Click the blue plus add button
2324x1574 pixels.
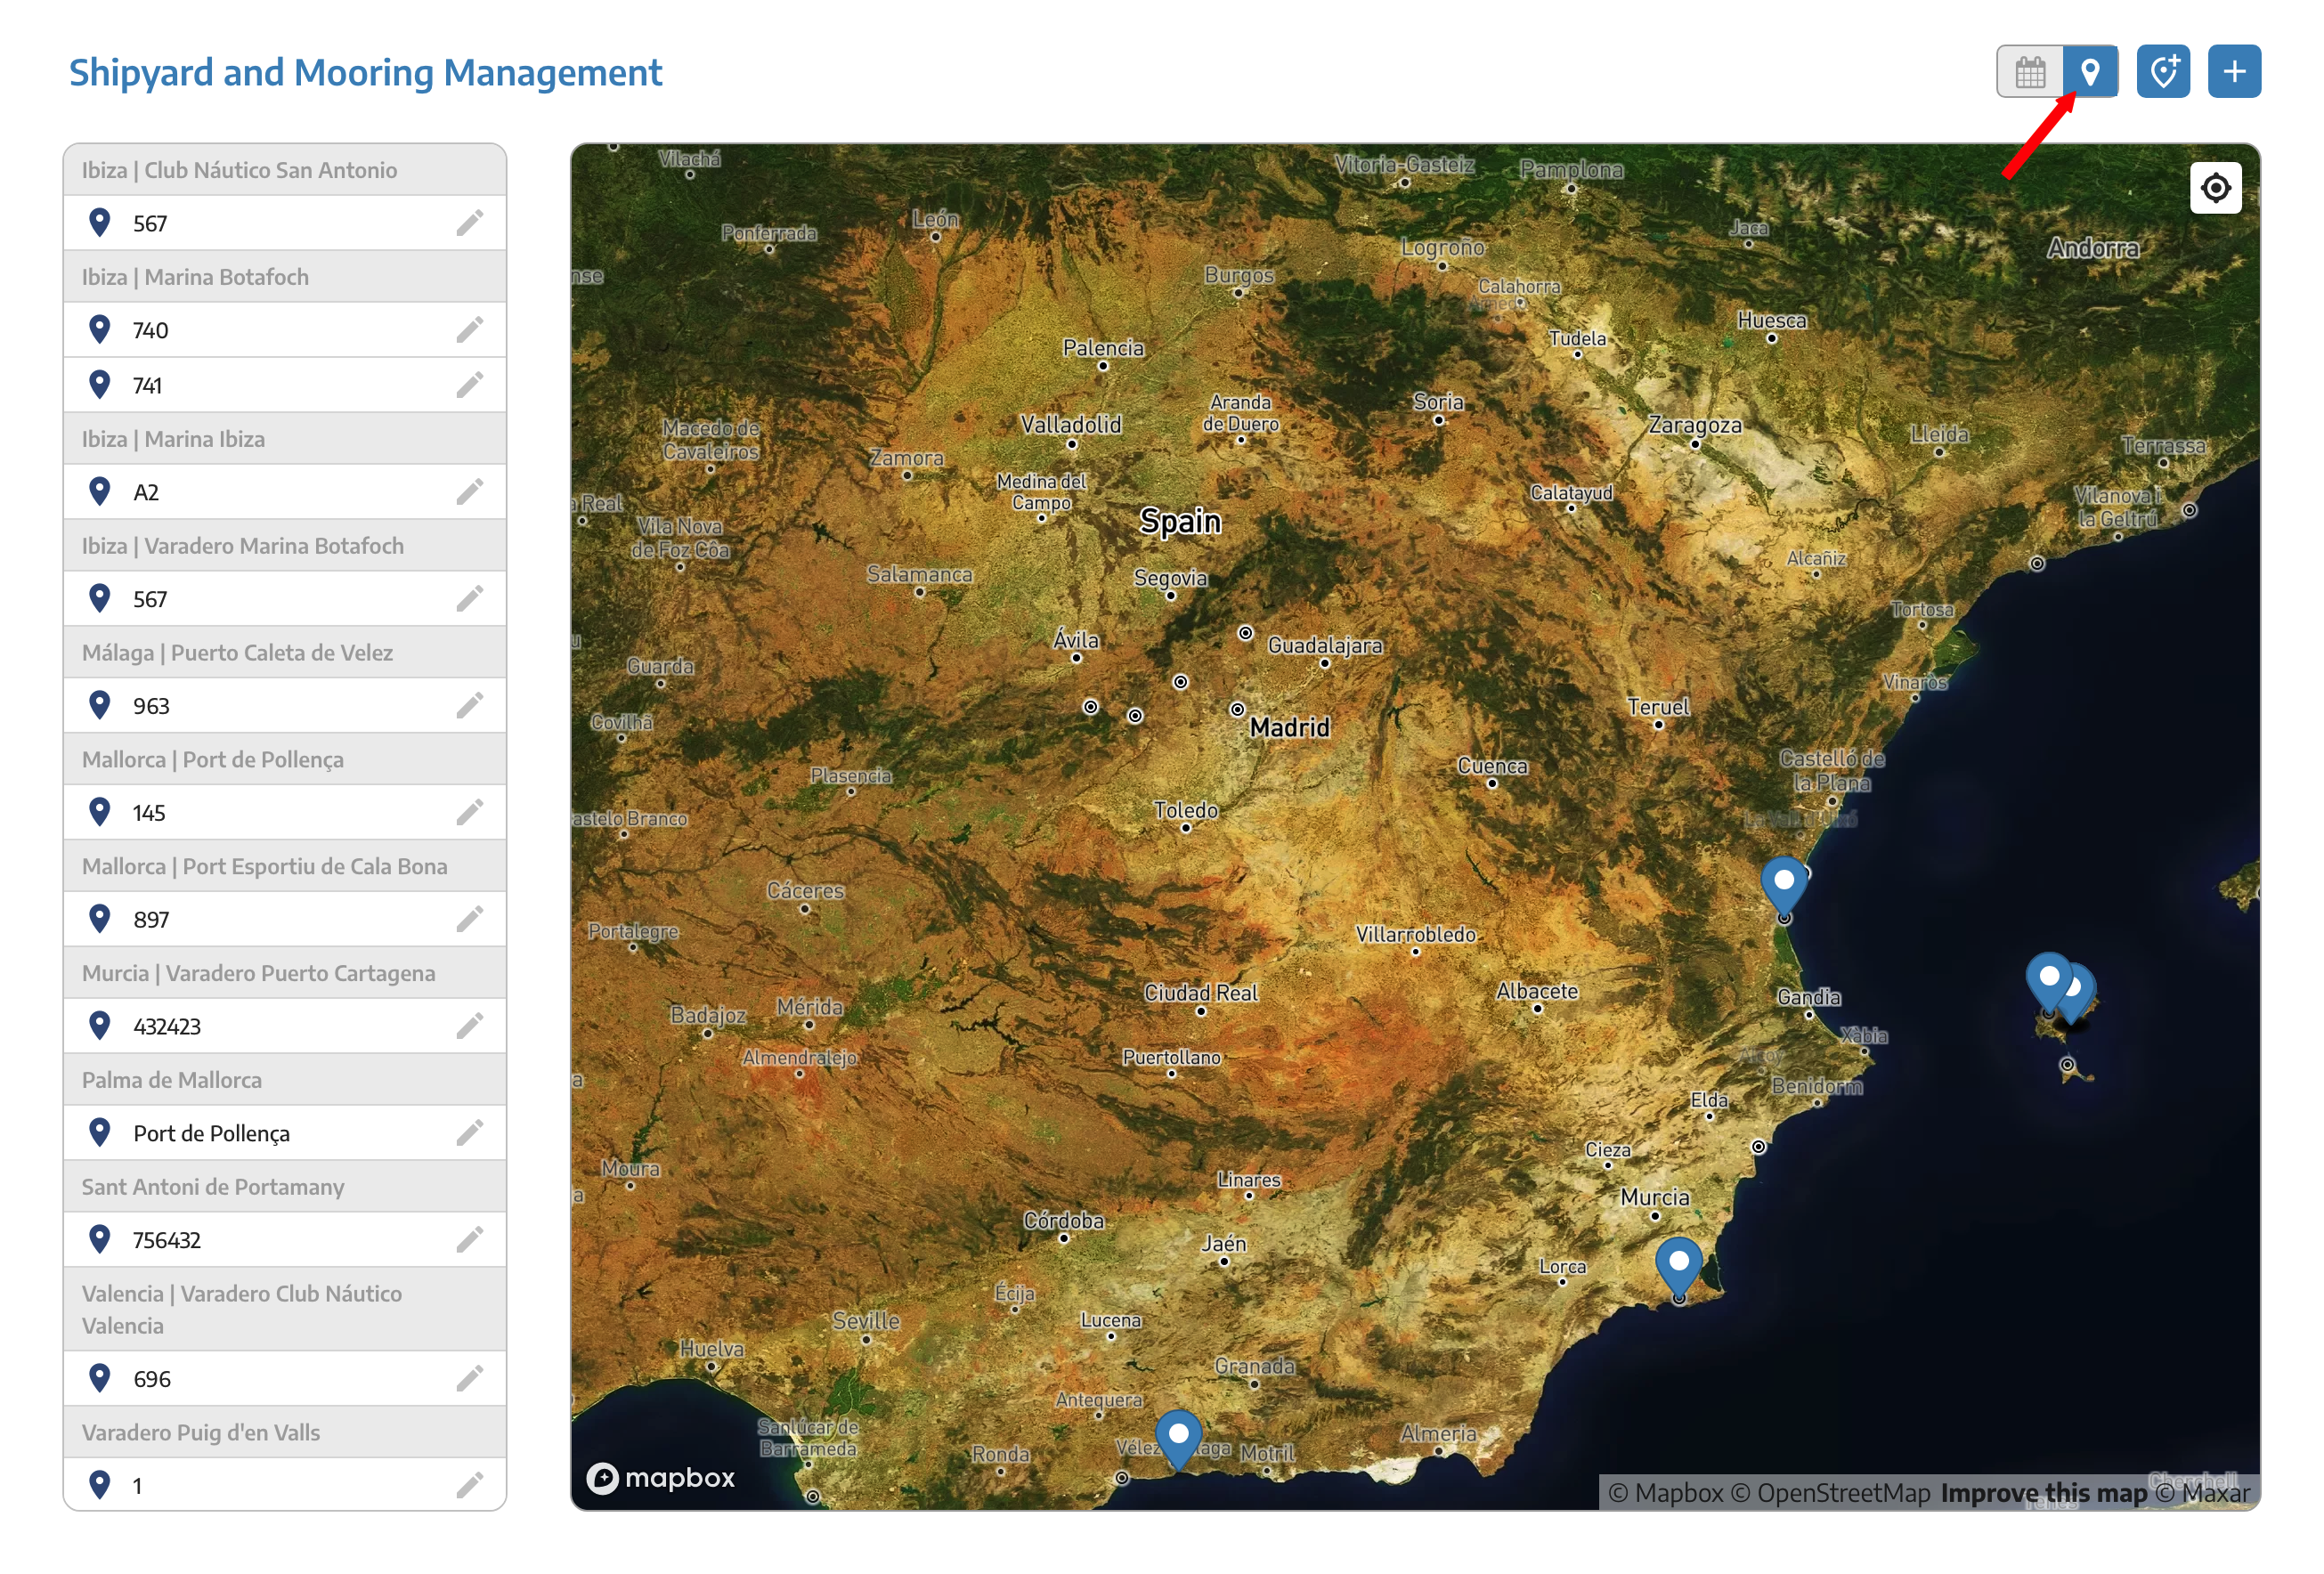pyautogui.click(x=2234, y=72)
